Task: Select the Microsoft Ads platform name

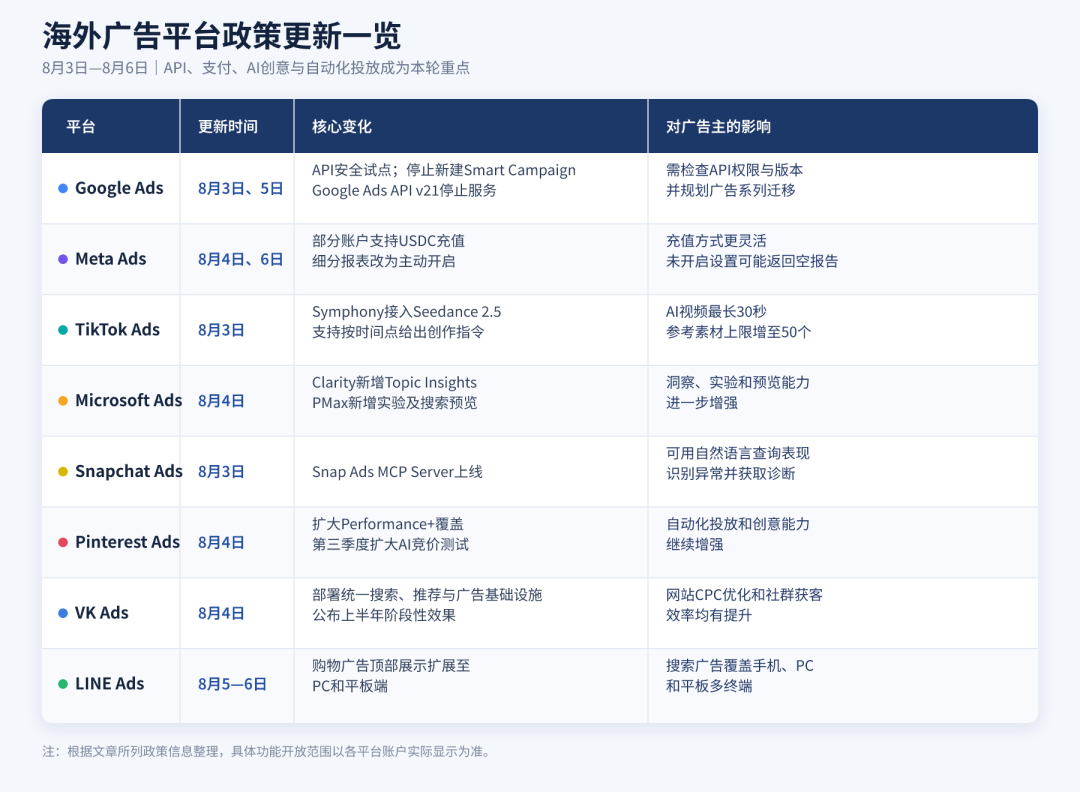Action: click(129, 401)
